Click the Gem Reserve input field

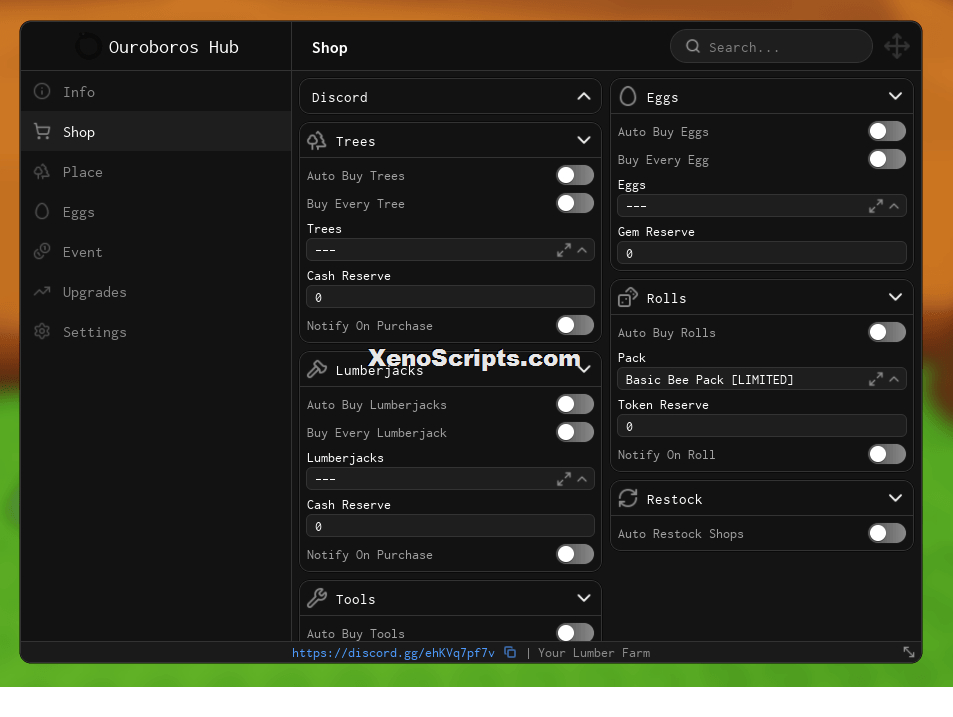(762, 253)
